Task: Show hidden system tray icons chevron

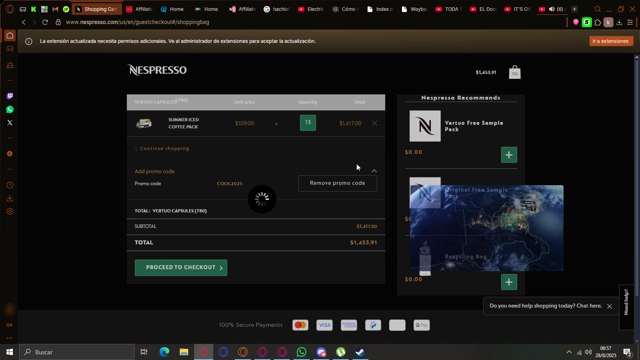Action: point(569,352)
